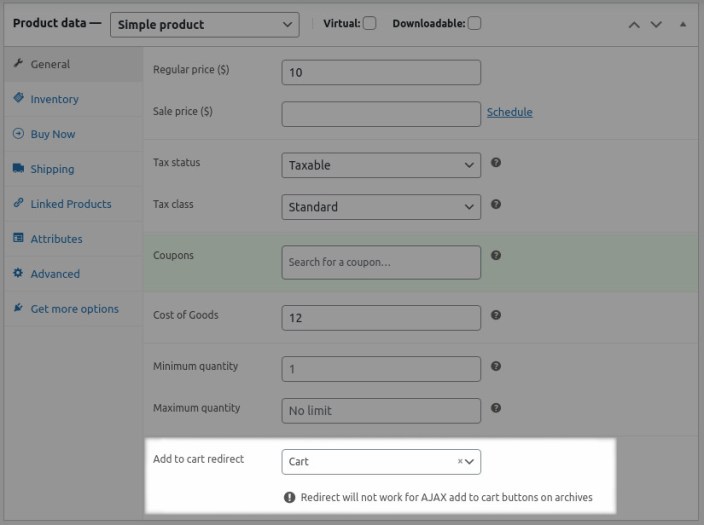Click the Maximum quantity field
704x525 pixels.
coord(381,411)
